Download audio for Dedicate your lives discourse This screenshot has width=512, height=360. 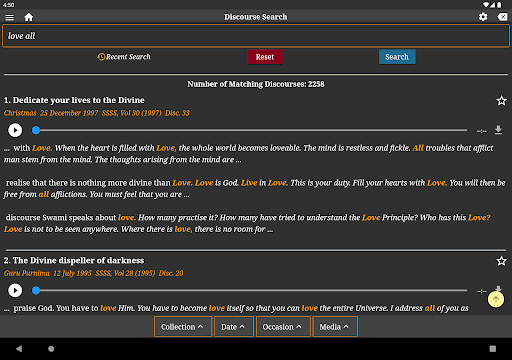498,130
